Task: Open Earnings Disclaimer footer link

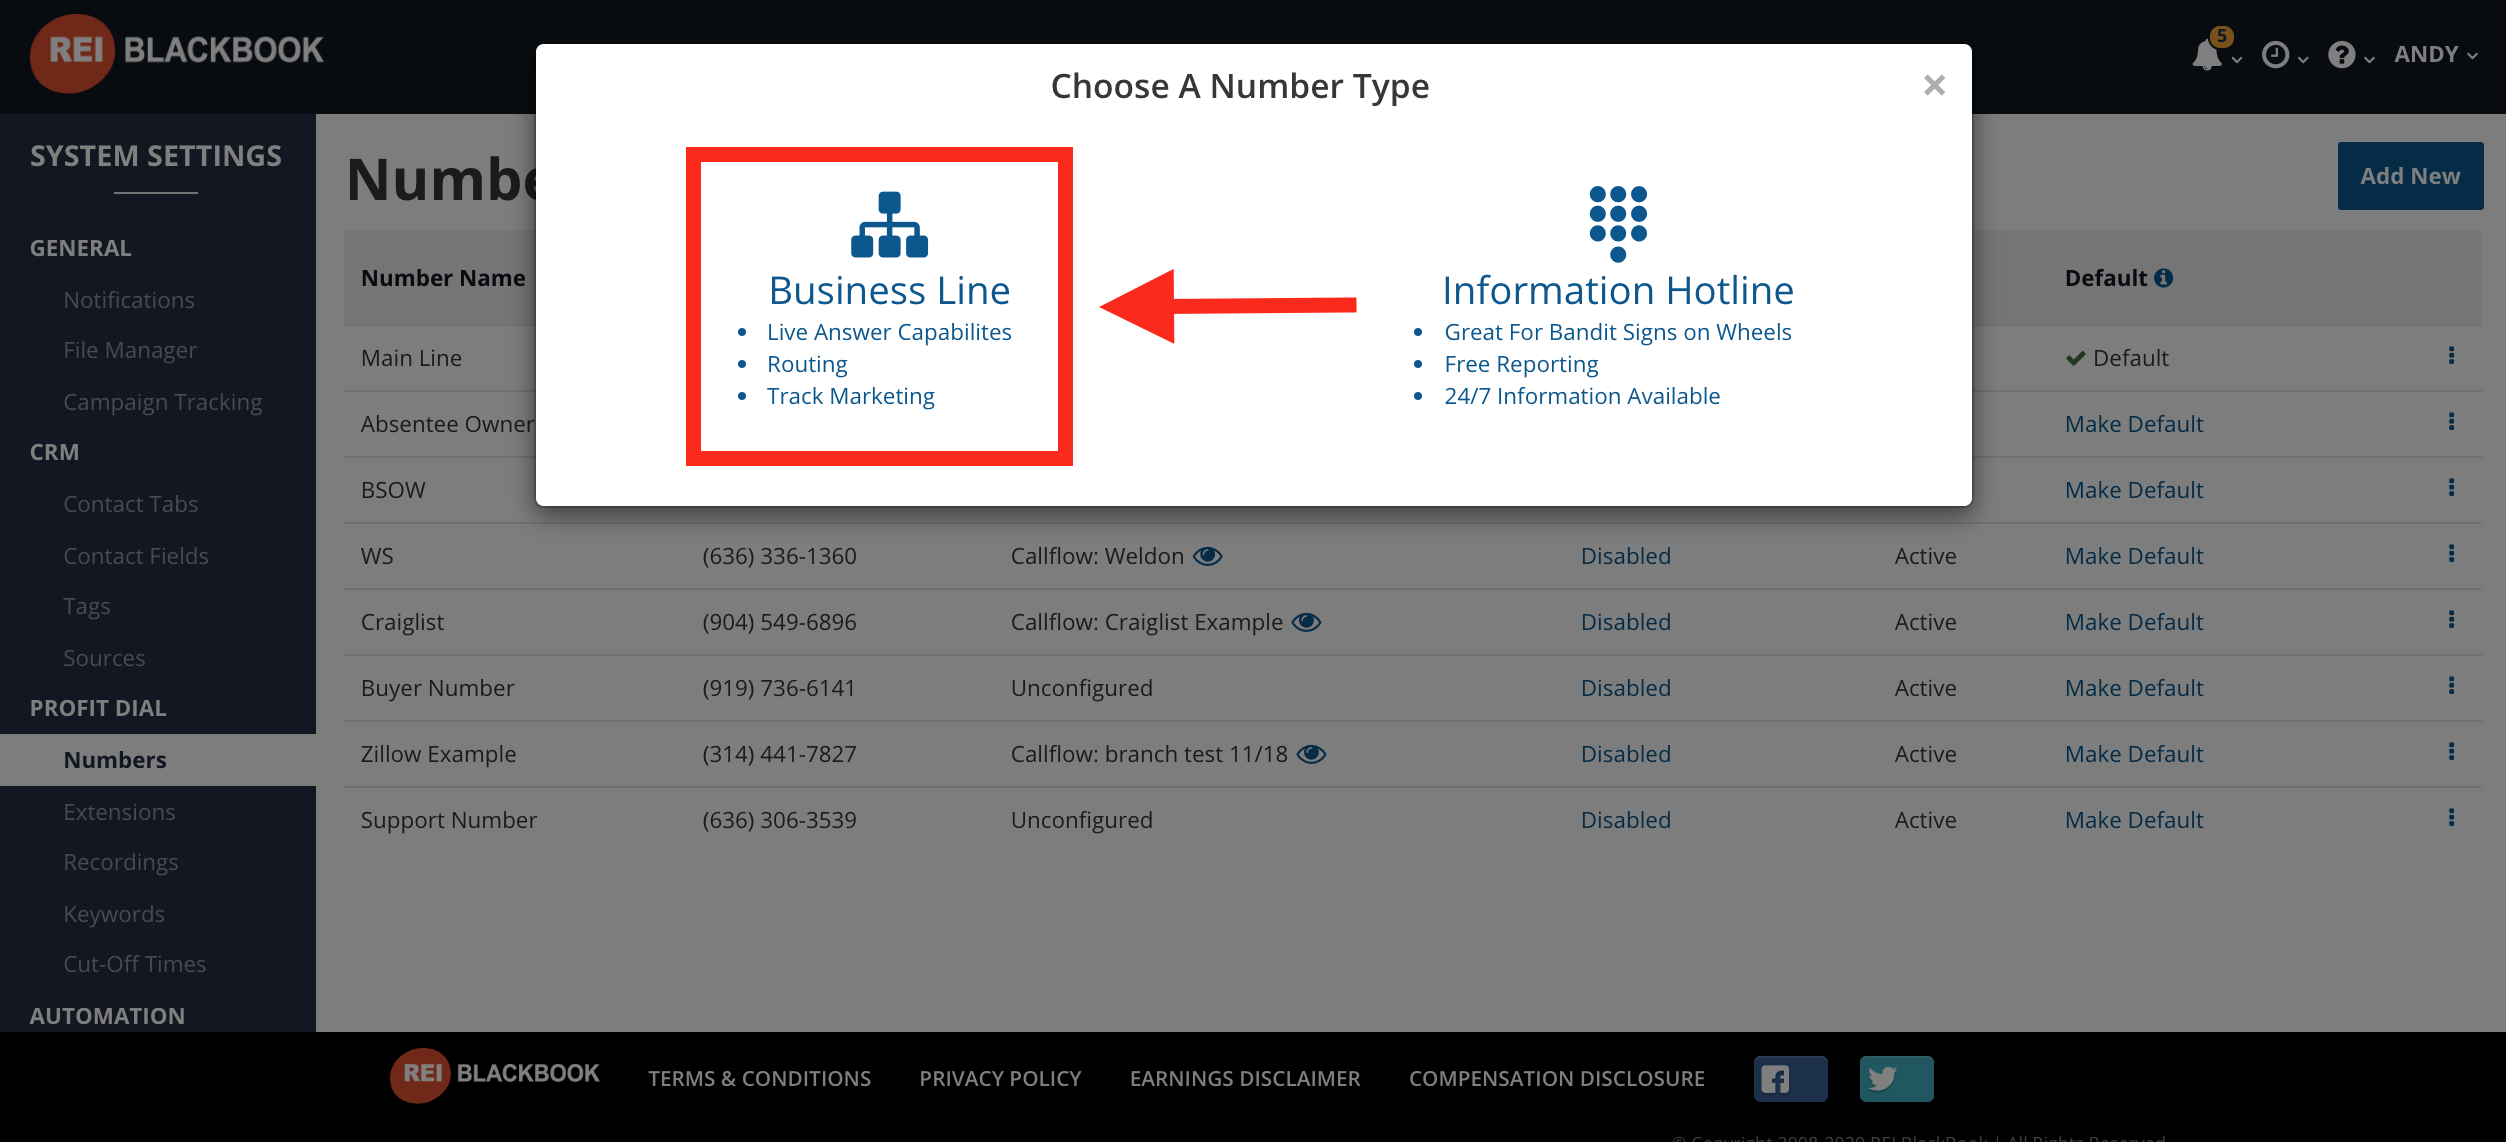Action: click(x=1245, y=1079)
